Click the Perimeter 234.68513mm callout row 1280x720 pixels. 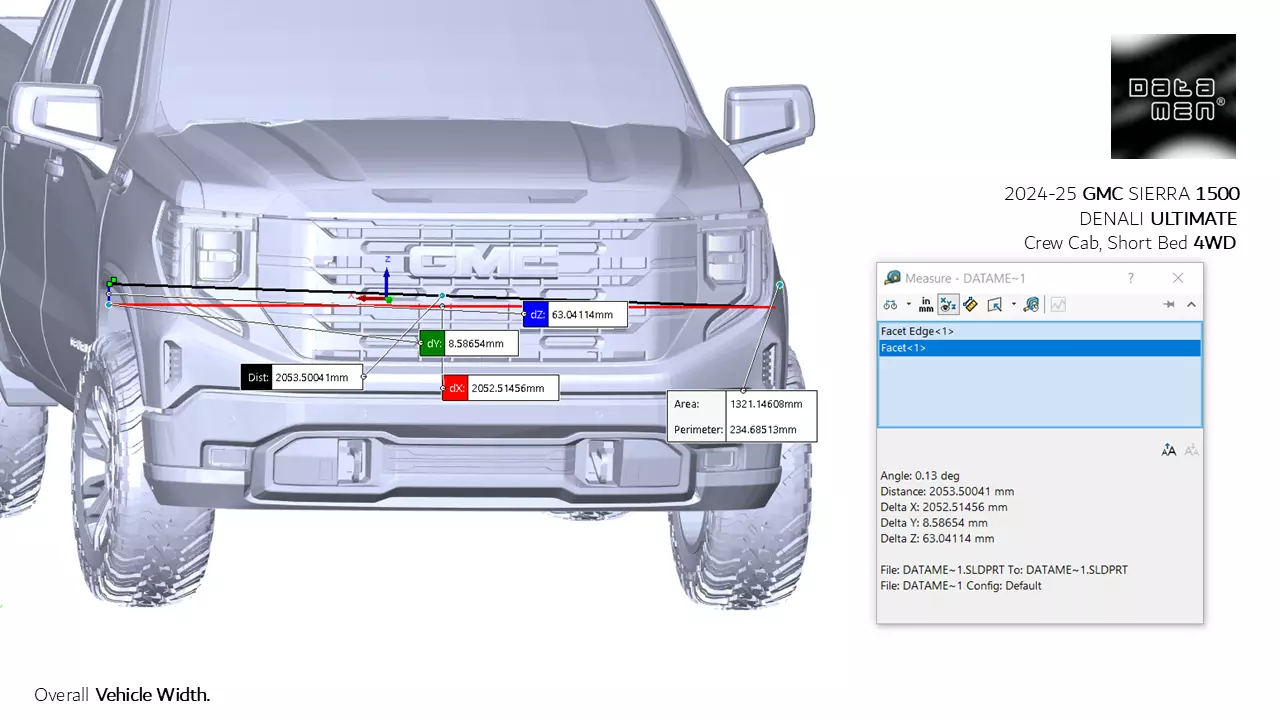742,429
